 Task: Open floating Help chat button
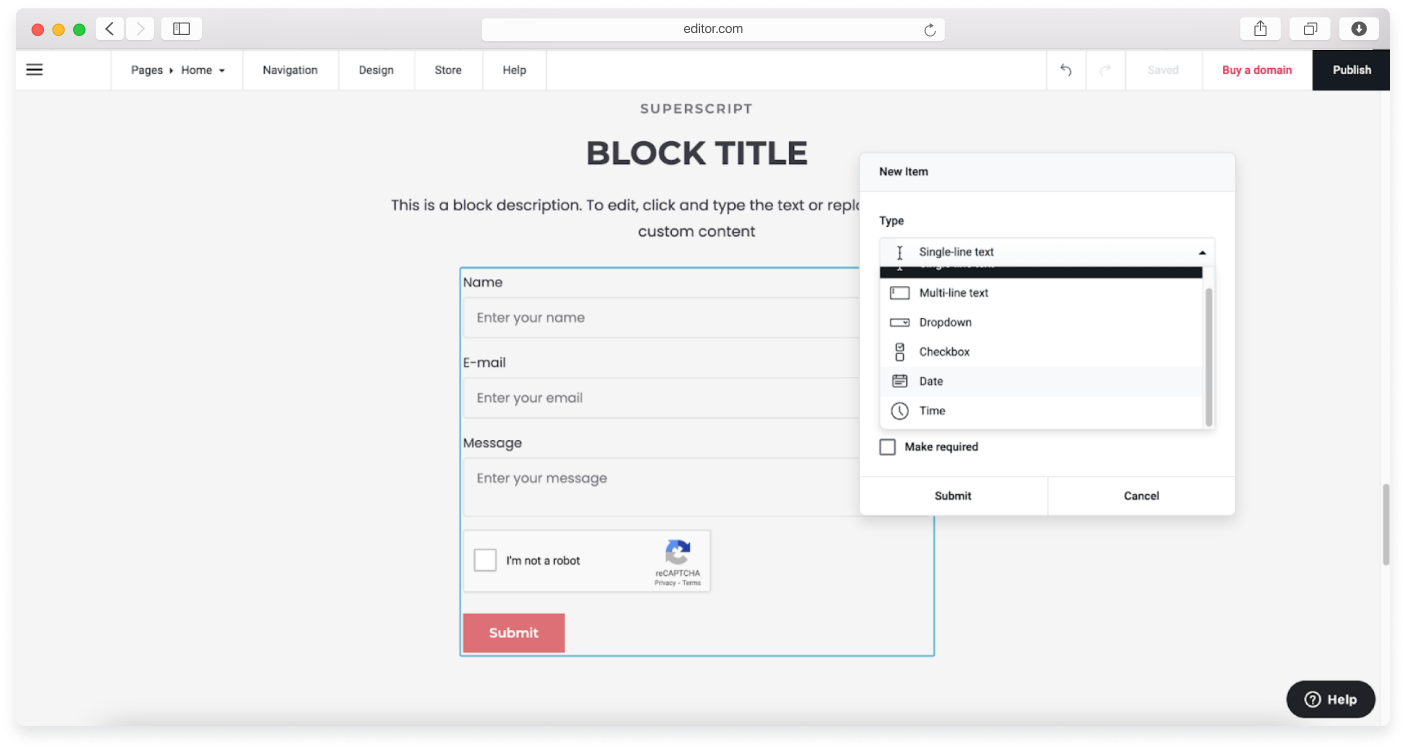click(1331, 699)
